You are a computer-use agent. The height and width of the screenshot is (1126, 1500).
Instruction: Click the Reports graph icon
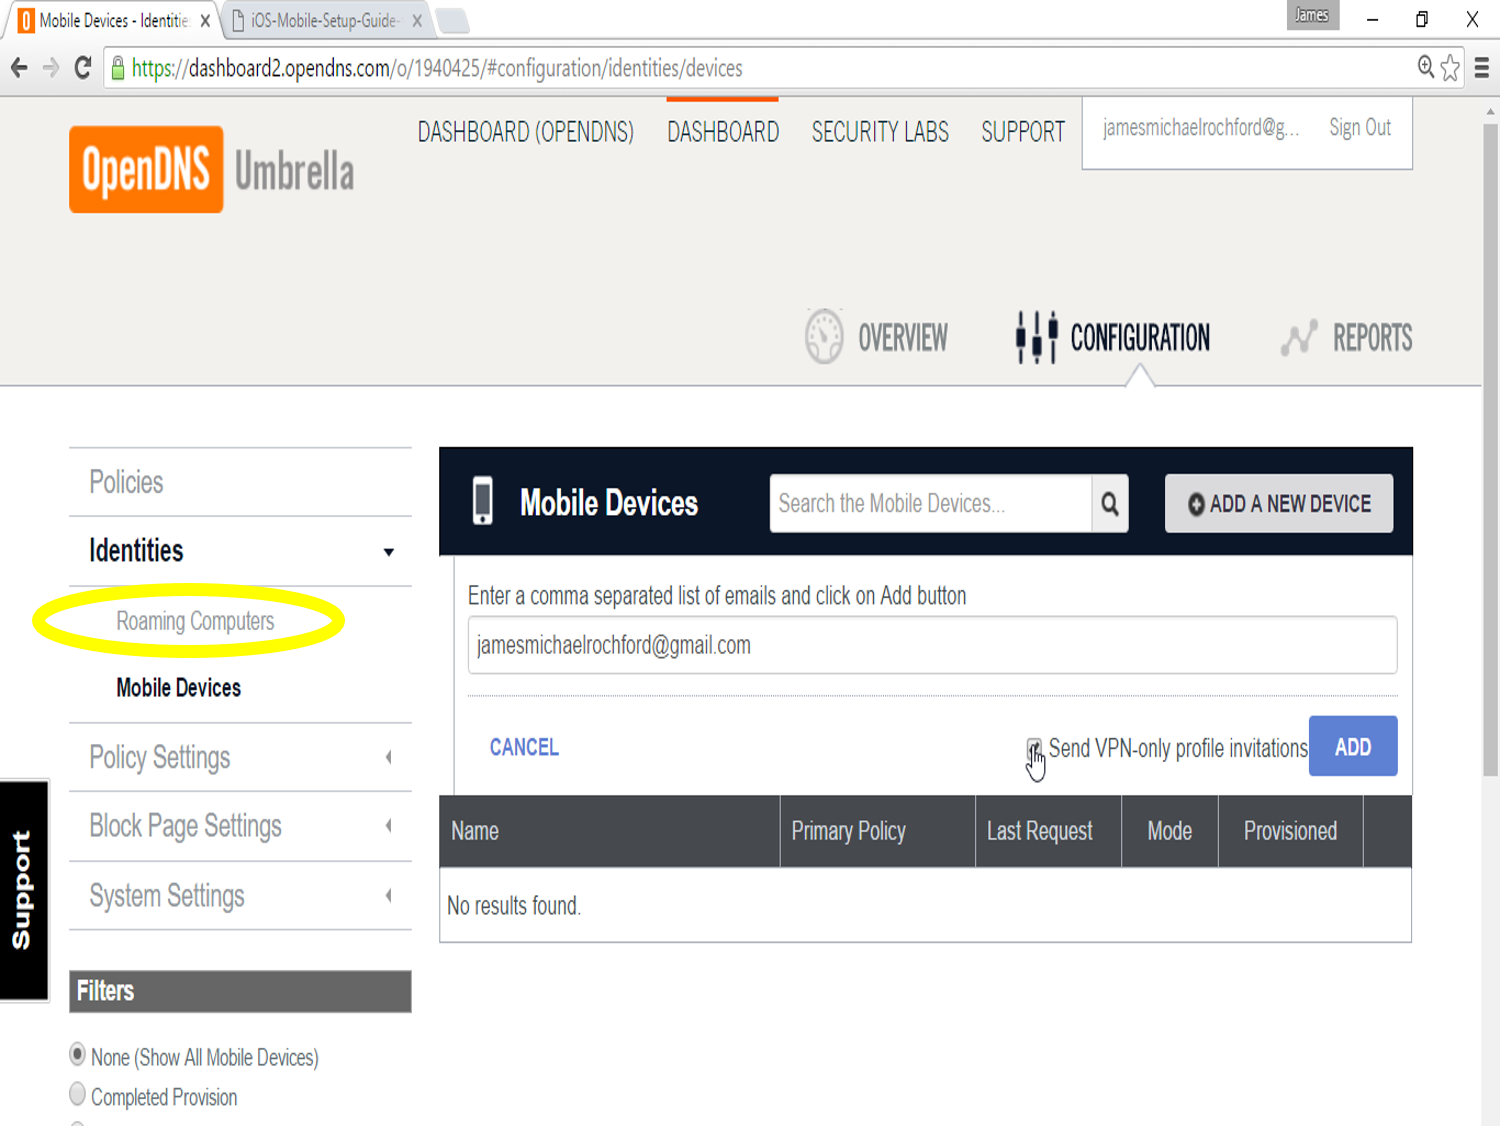click(x=1299, y=338)
